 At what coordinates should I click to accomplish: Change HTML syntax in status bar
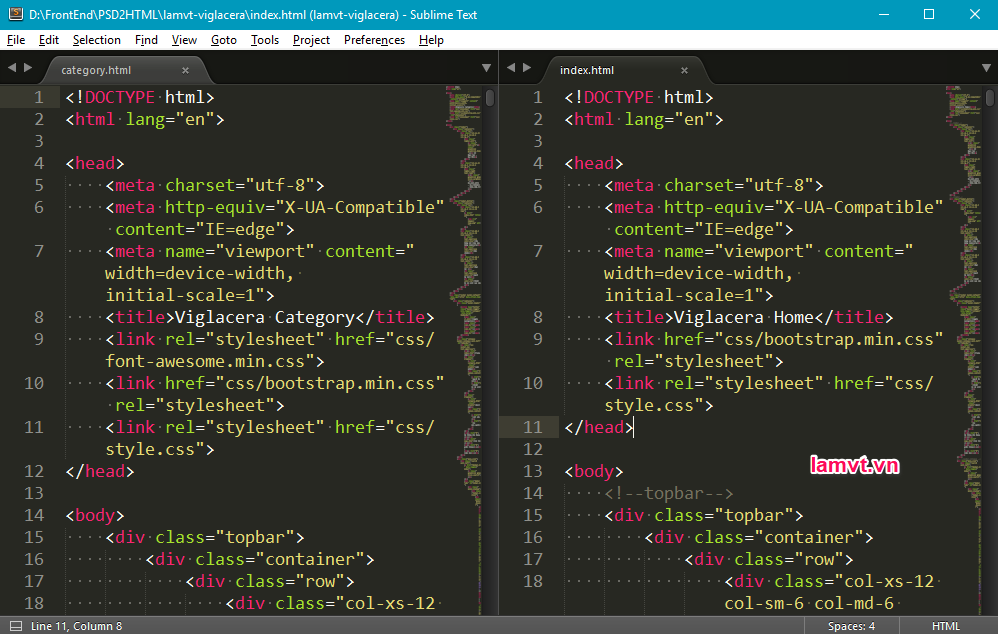click(x=945, y=626)
